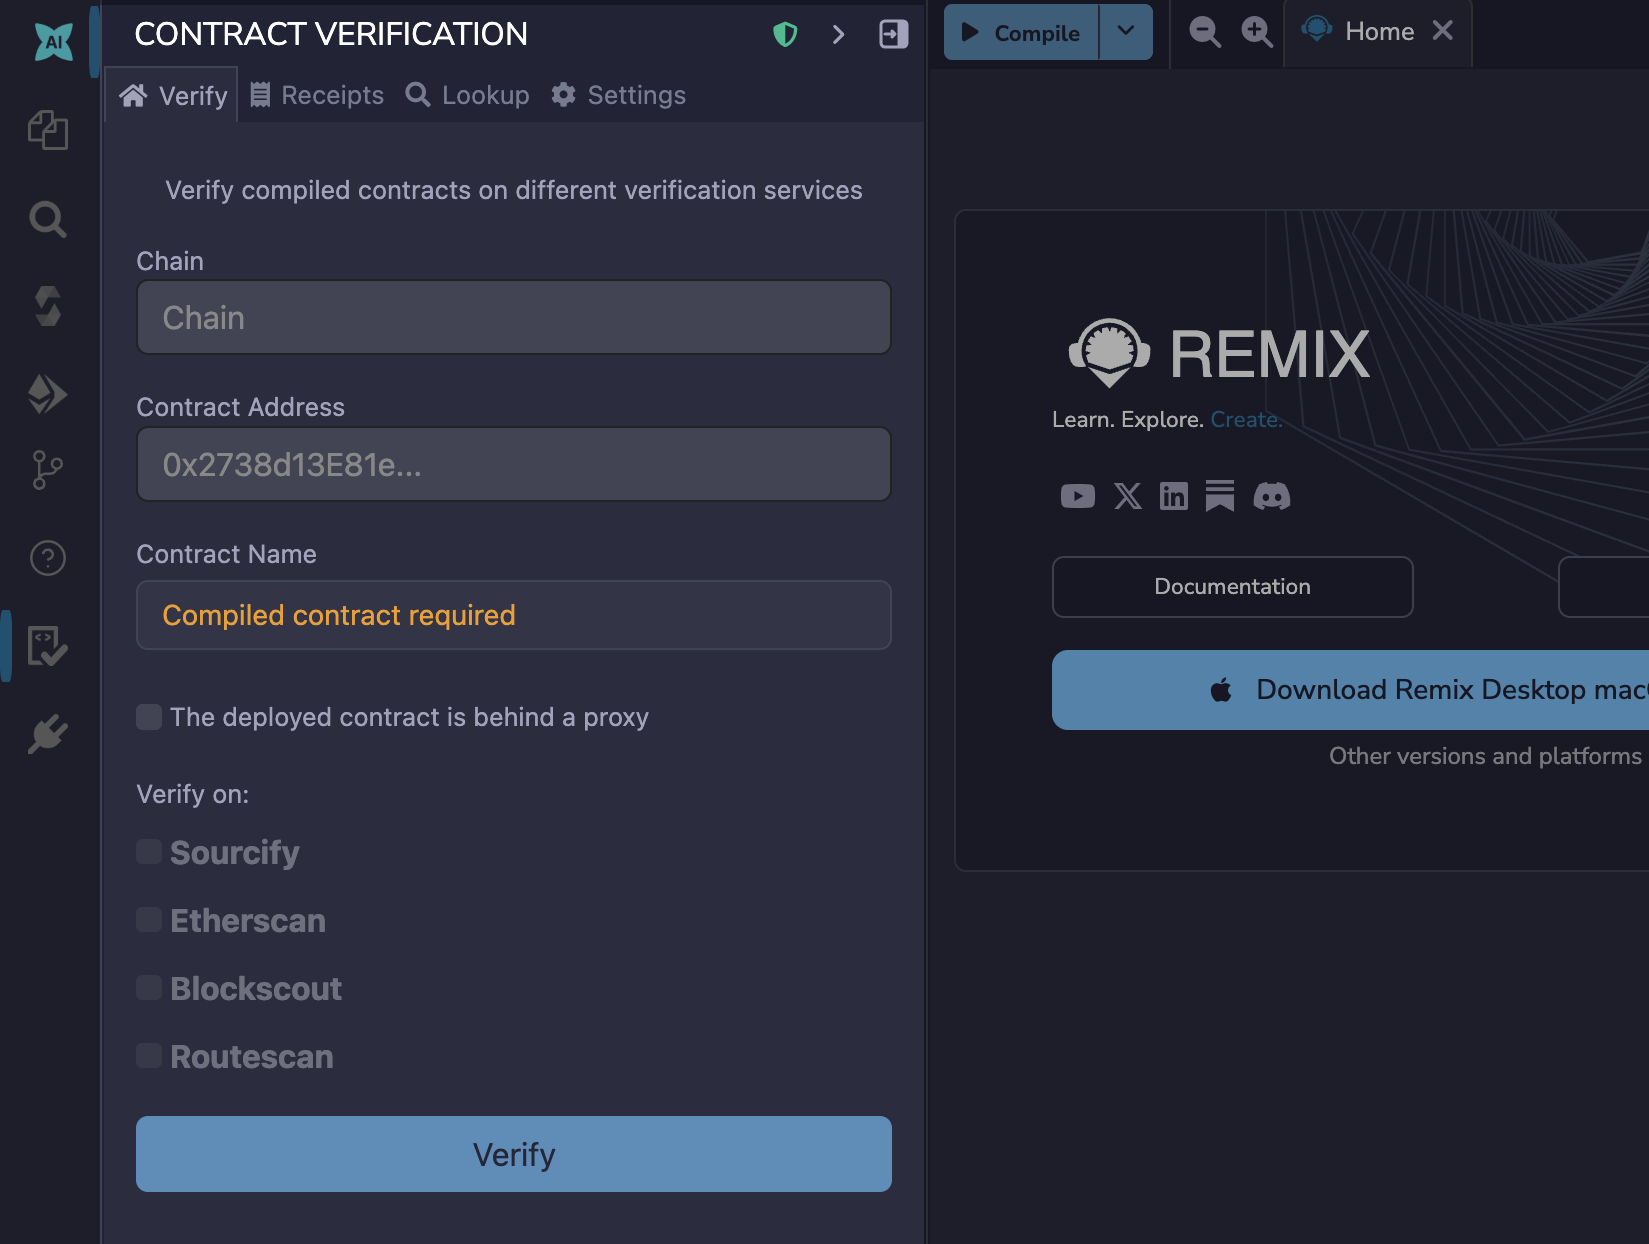Open Other versions and platforms link

point(1485,756)
